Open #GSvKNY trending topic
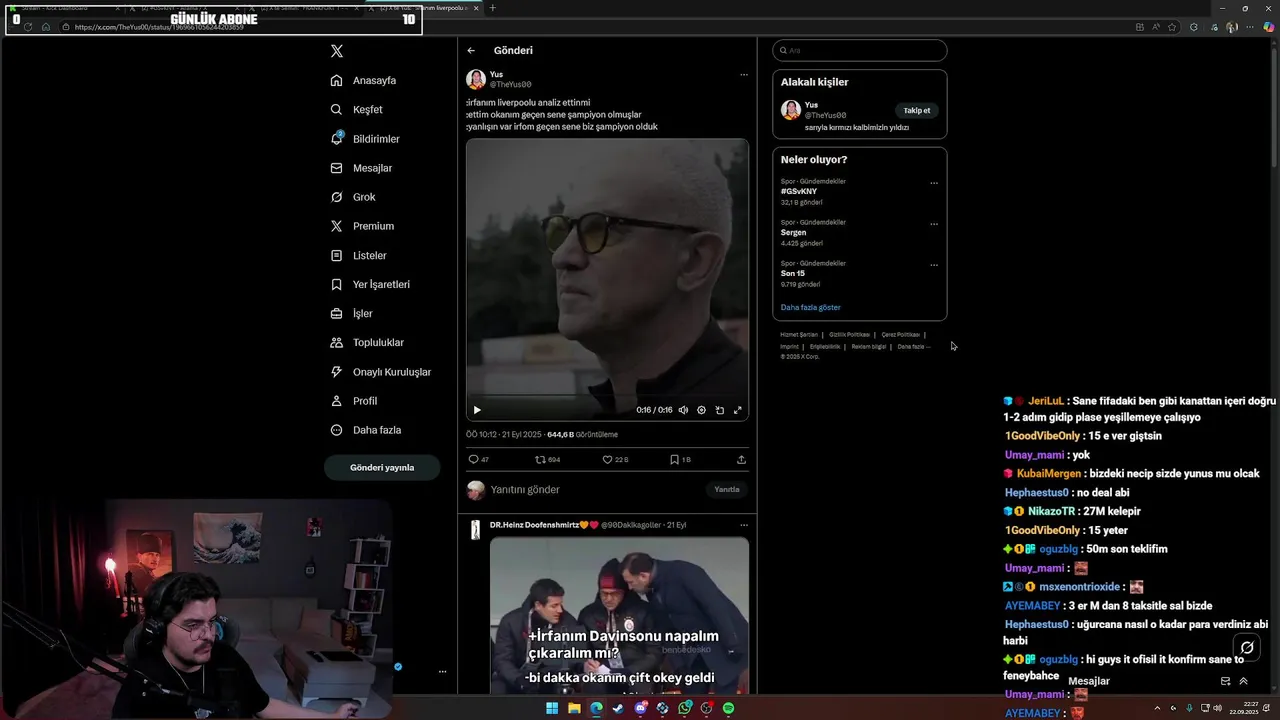The image size is (1280, 720). click(x=799, y=191)
